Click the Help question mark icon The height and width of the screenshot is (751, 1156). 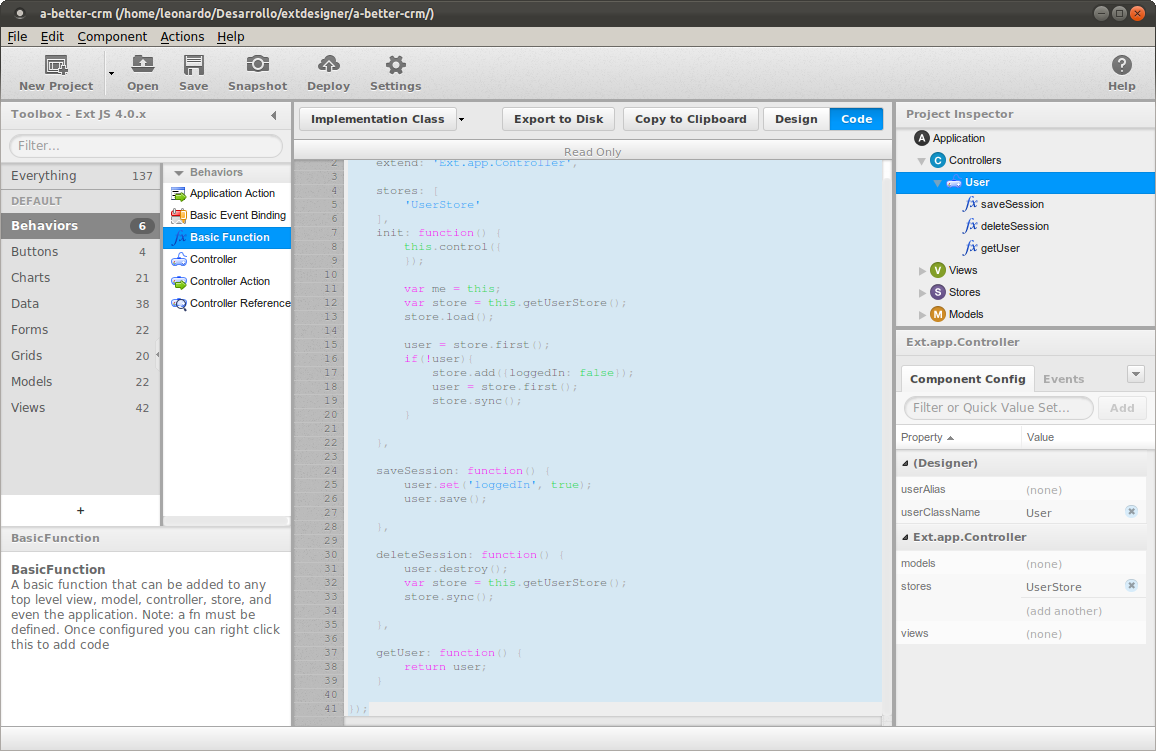pyautogui.click(x=1121, y=65)
